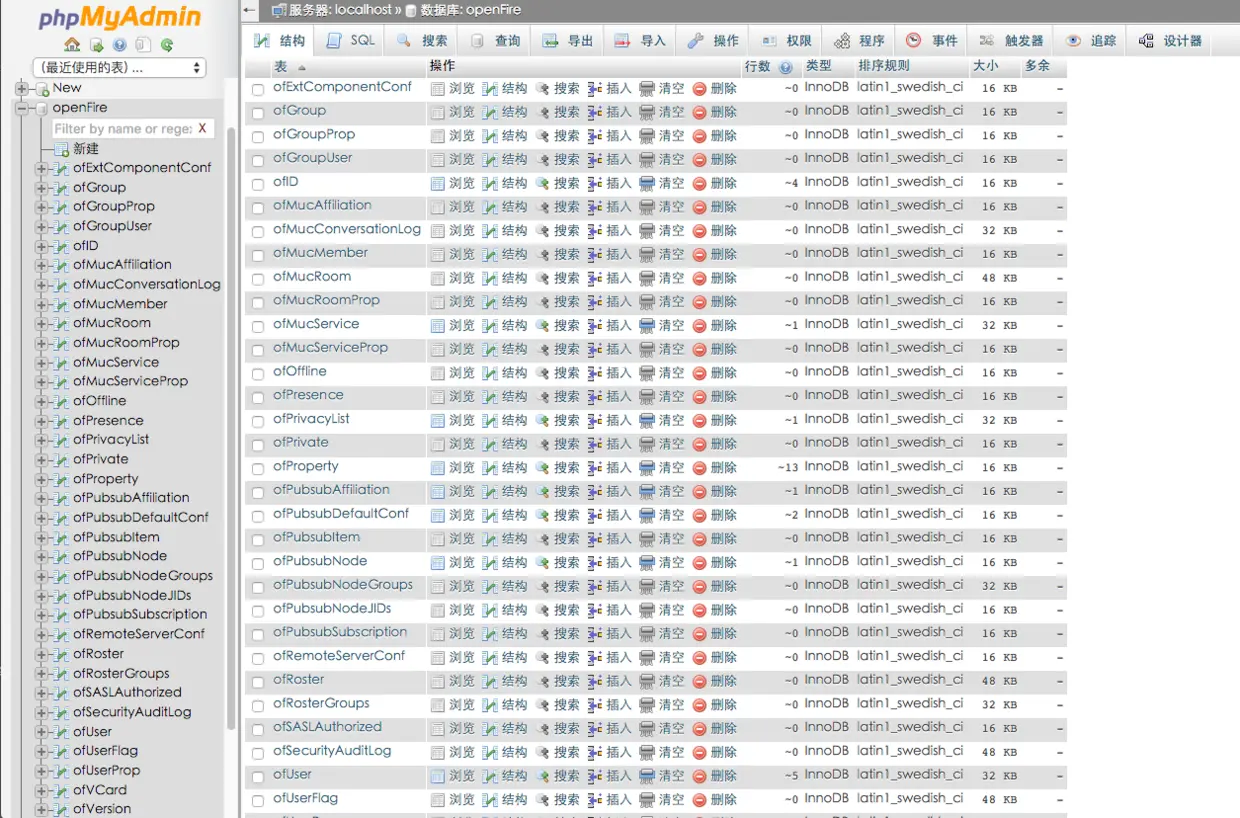Image resolution: width=1240 pixels, height=818 pixels.
Task: Click search icon for ofMucRoom row
Action: click(542, 278)
